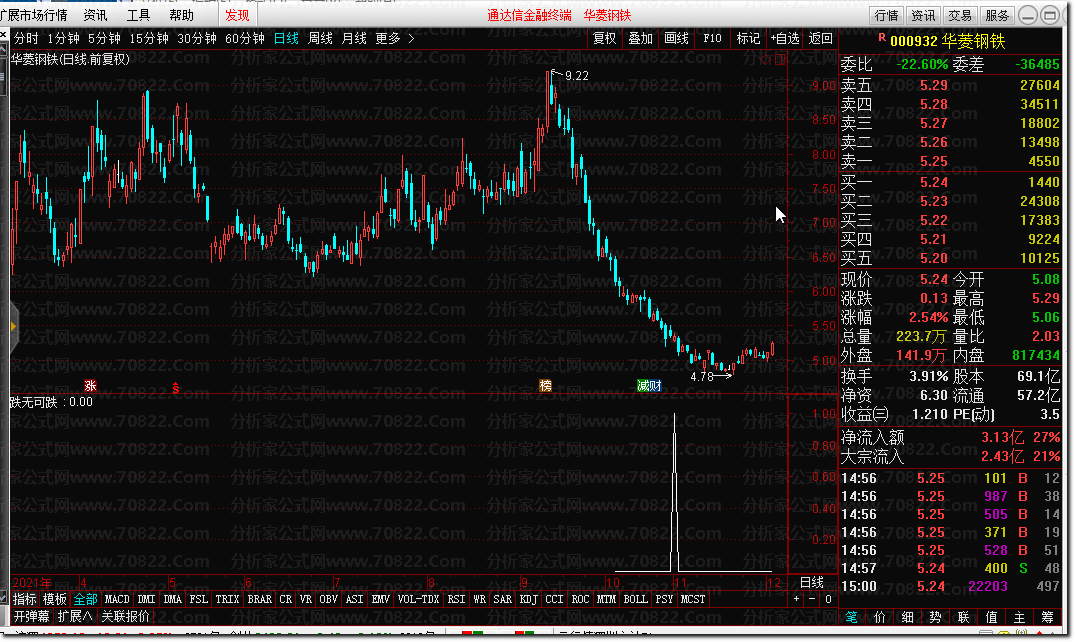Click the +自选 add to watchlist button

click(785, 38)
